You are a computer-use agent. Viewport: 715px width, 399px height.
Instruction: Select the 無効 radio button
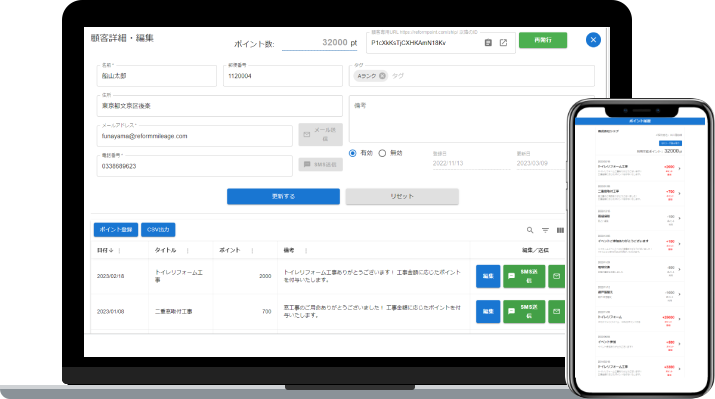[382, 153]
